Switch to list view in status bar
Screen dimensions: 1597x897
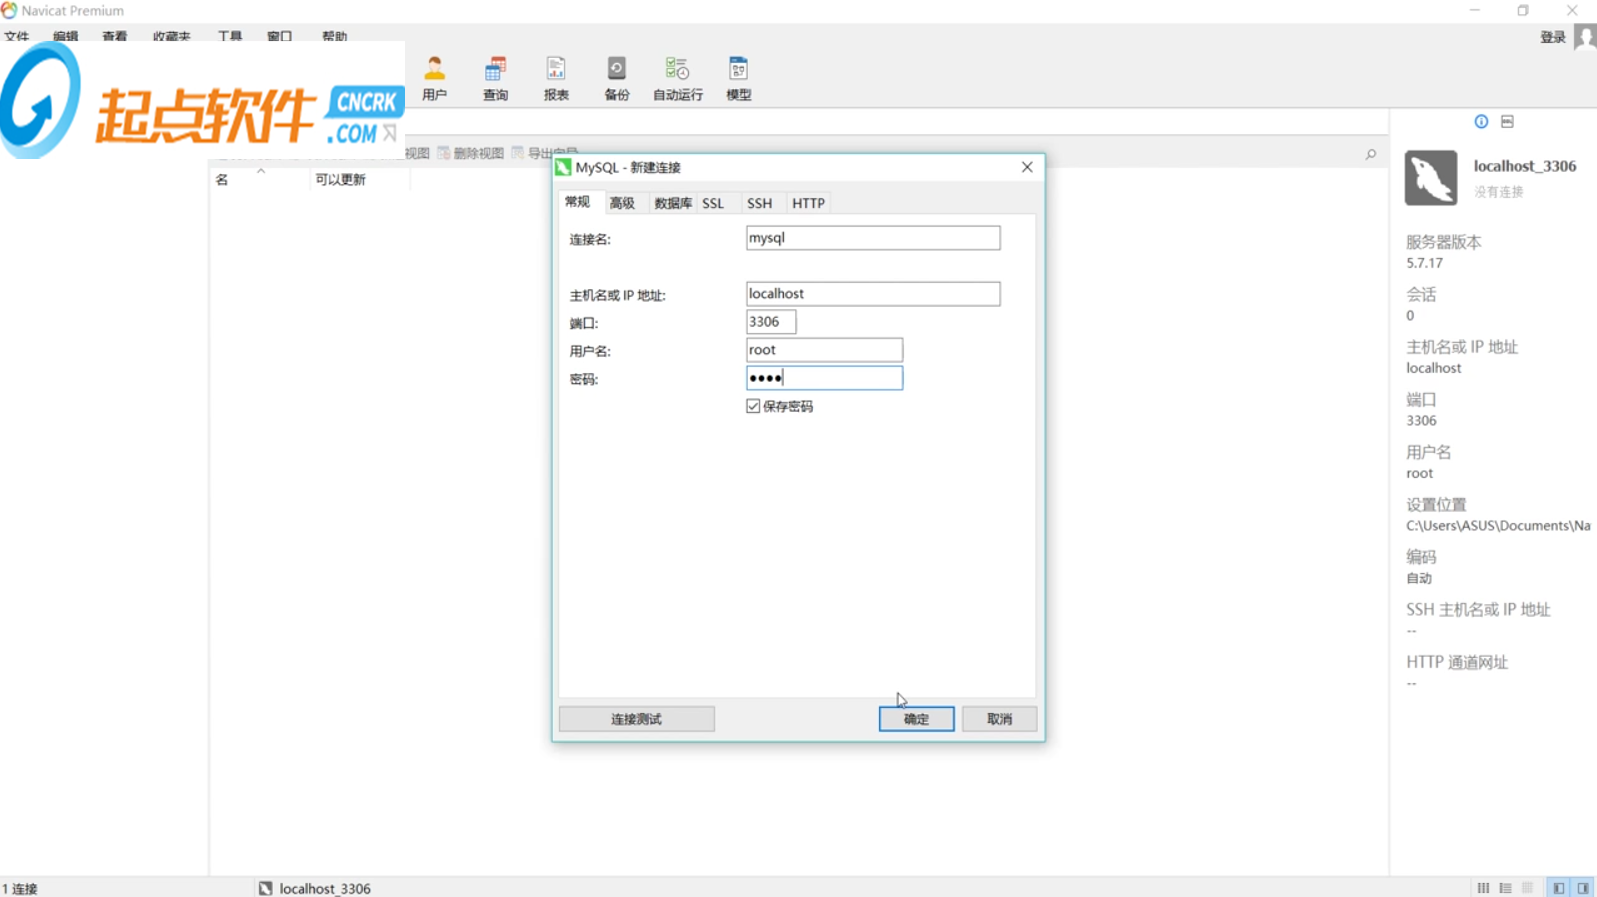pos(1483,888)
